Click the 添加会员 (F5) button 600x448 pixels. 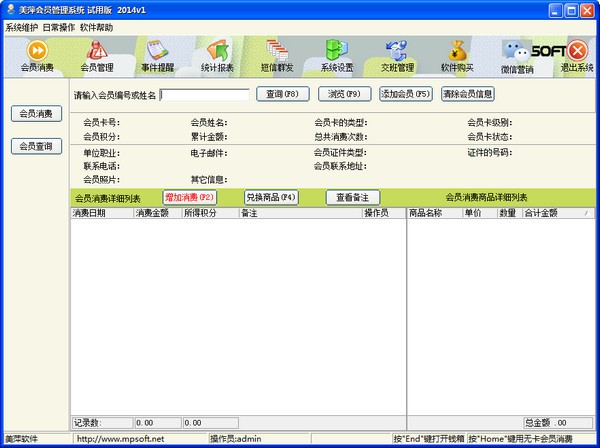point(406,94)
